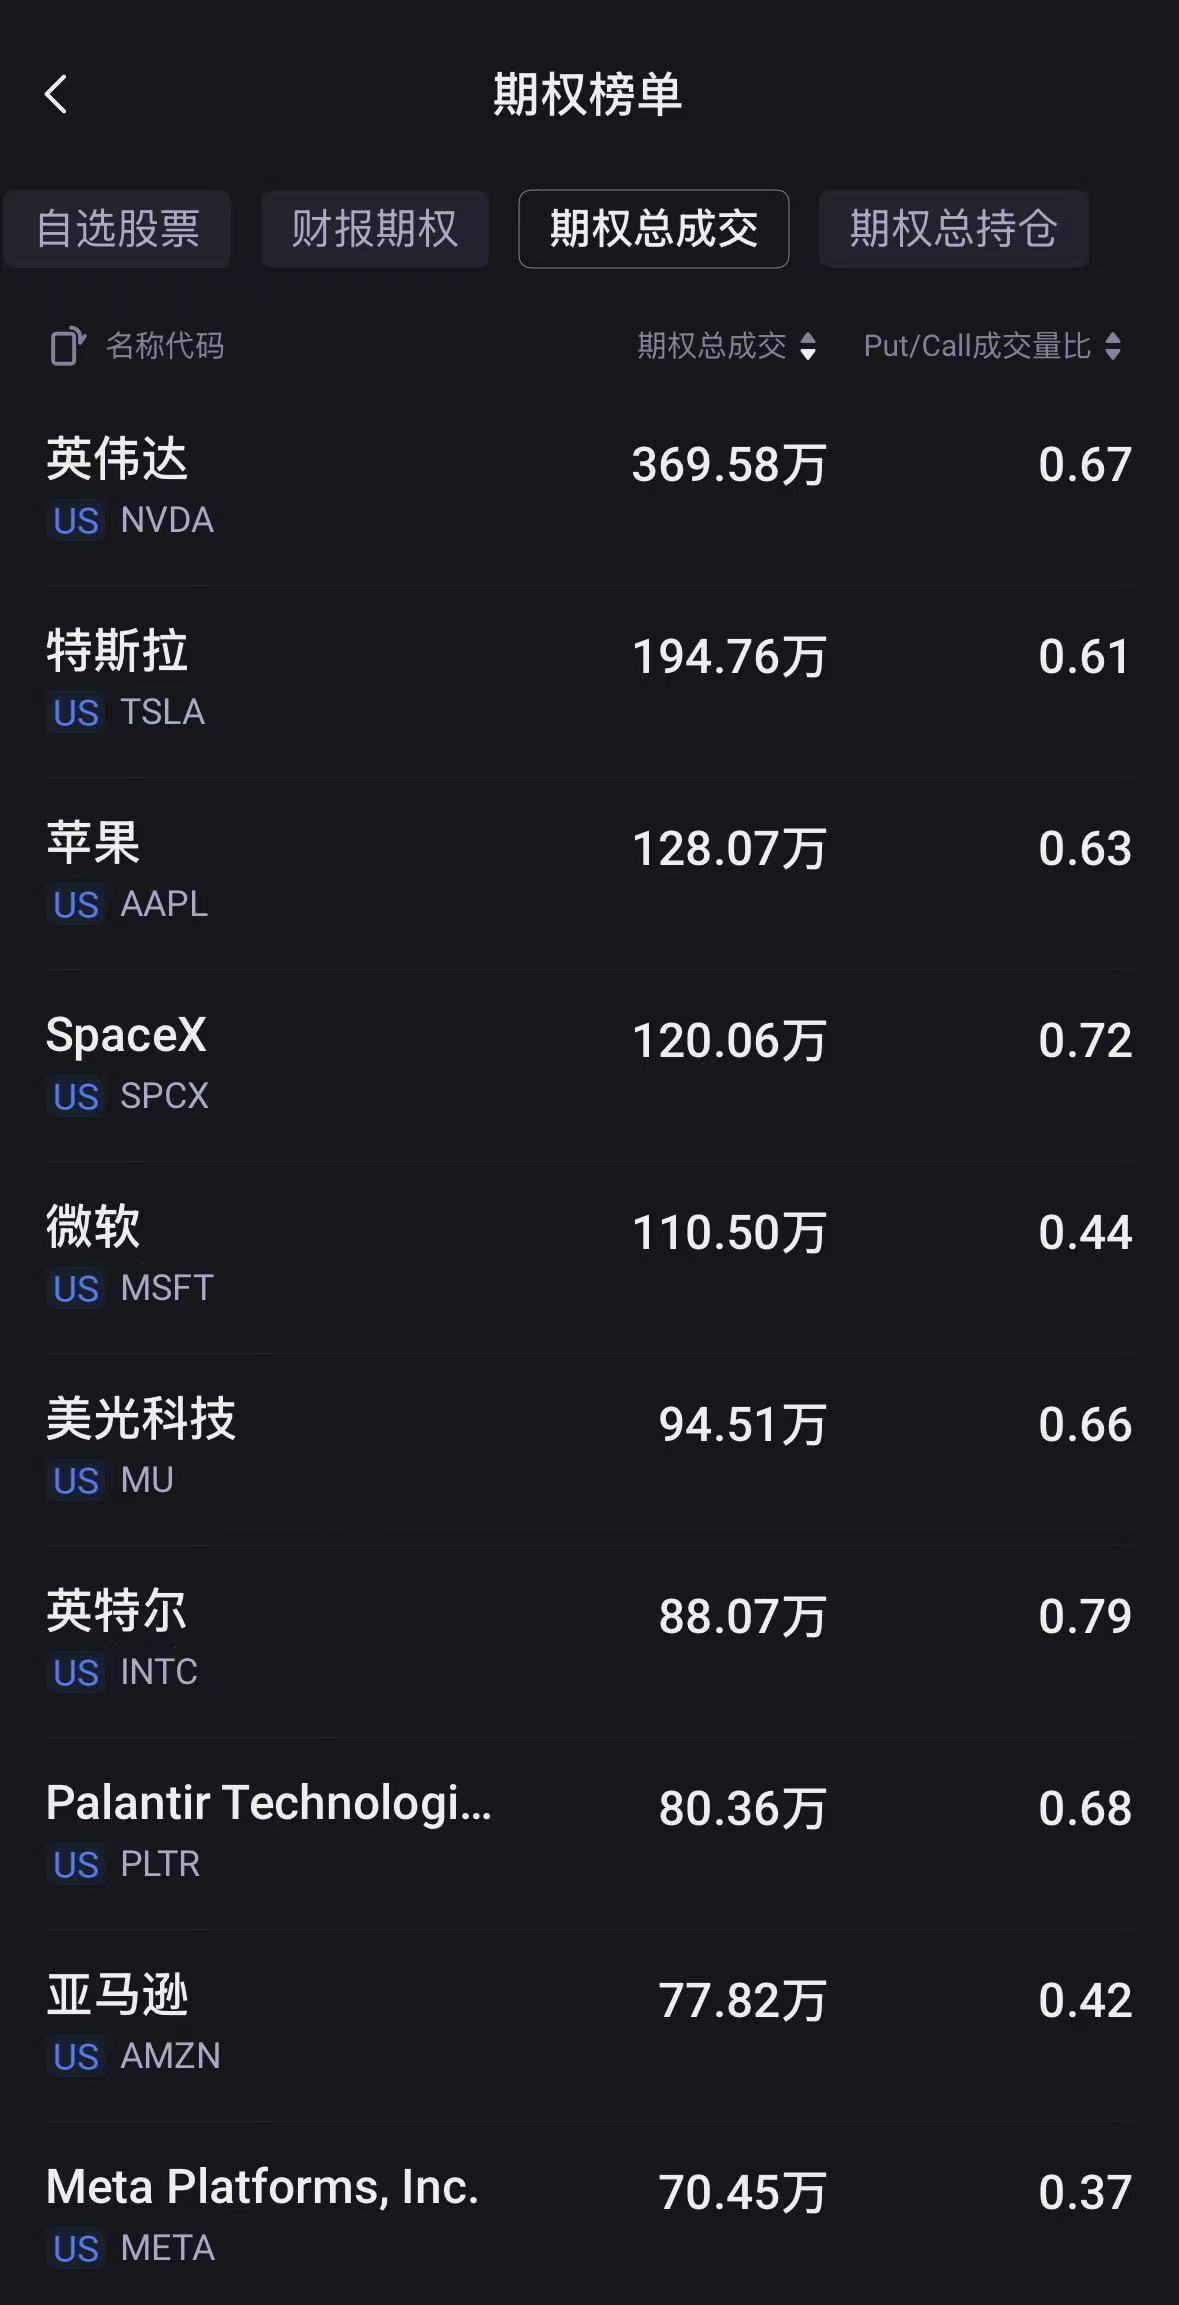Tap the 名称代码 column header
Screen dimensions: 1179x2305
pyautogui.click(x=165, y=346)
